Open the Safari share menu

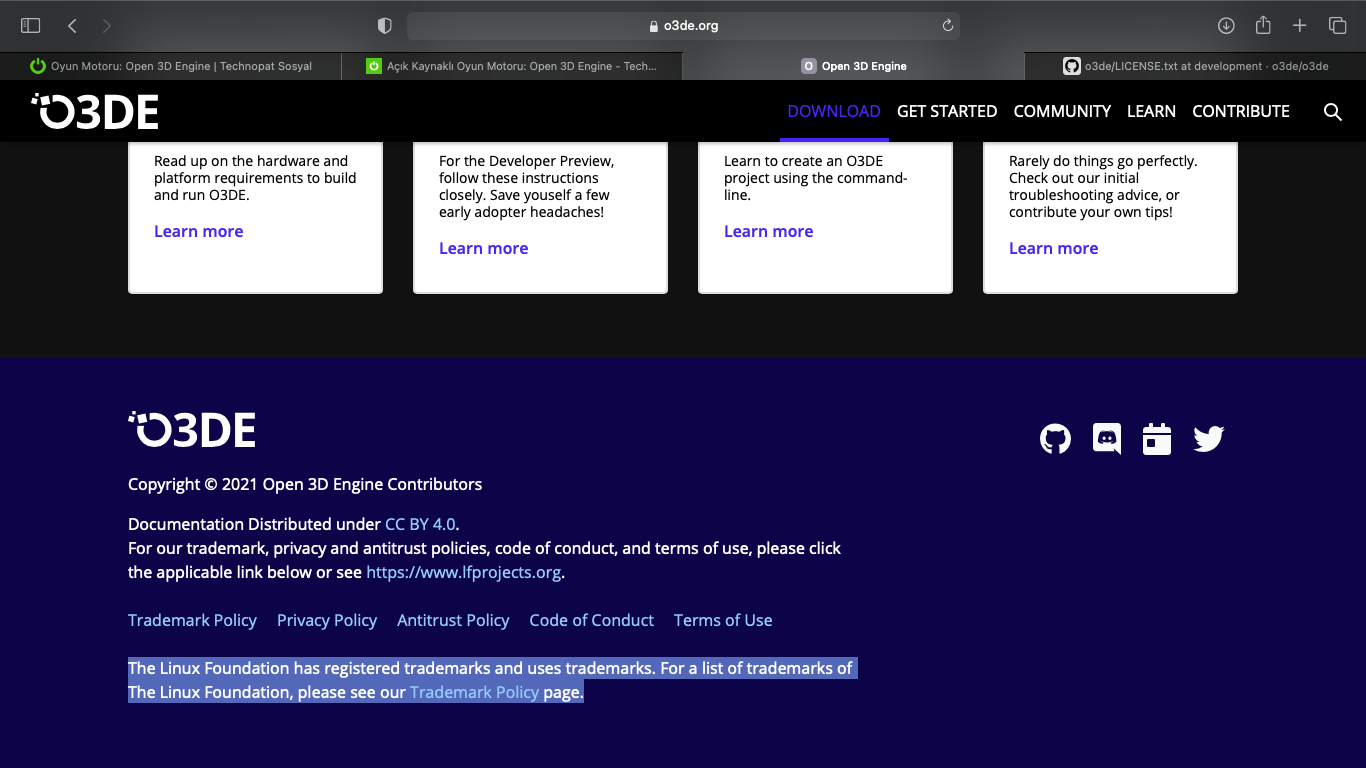[x=1263, y=25]
